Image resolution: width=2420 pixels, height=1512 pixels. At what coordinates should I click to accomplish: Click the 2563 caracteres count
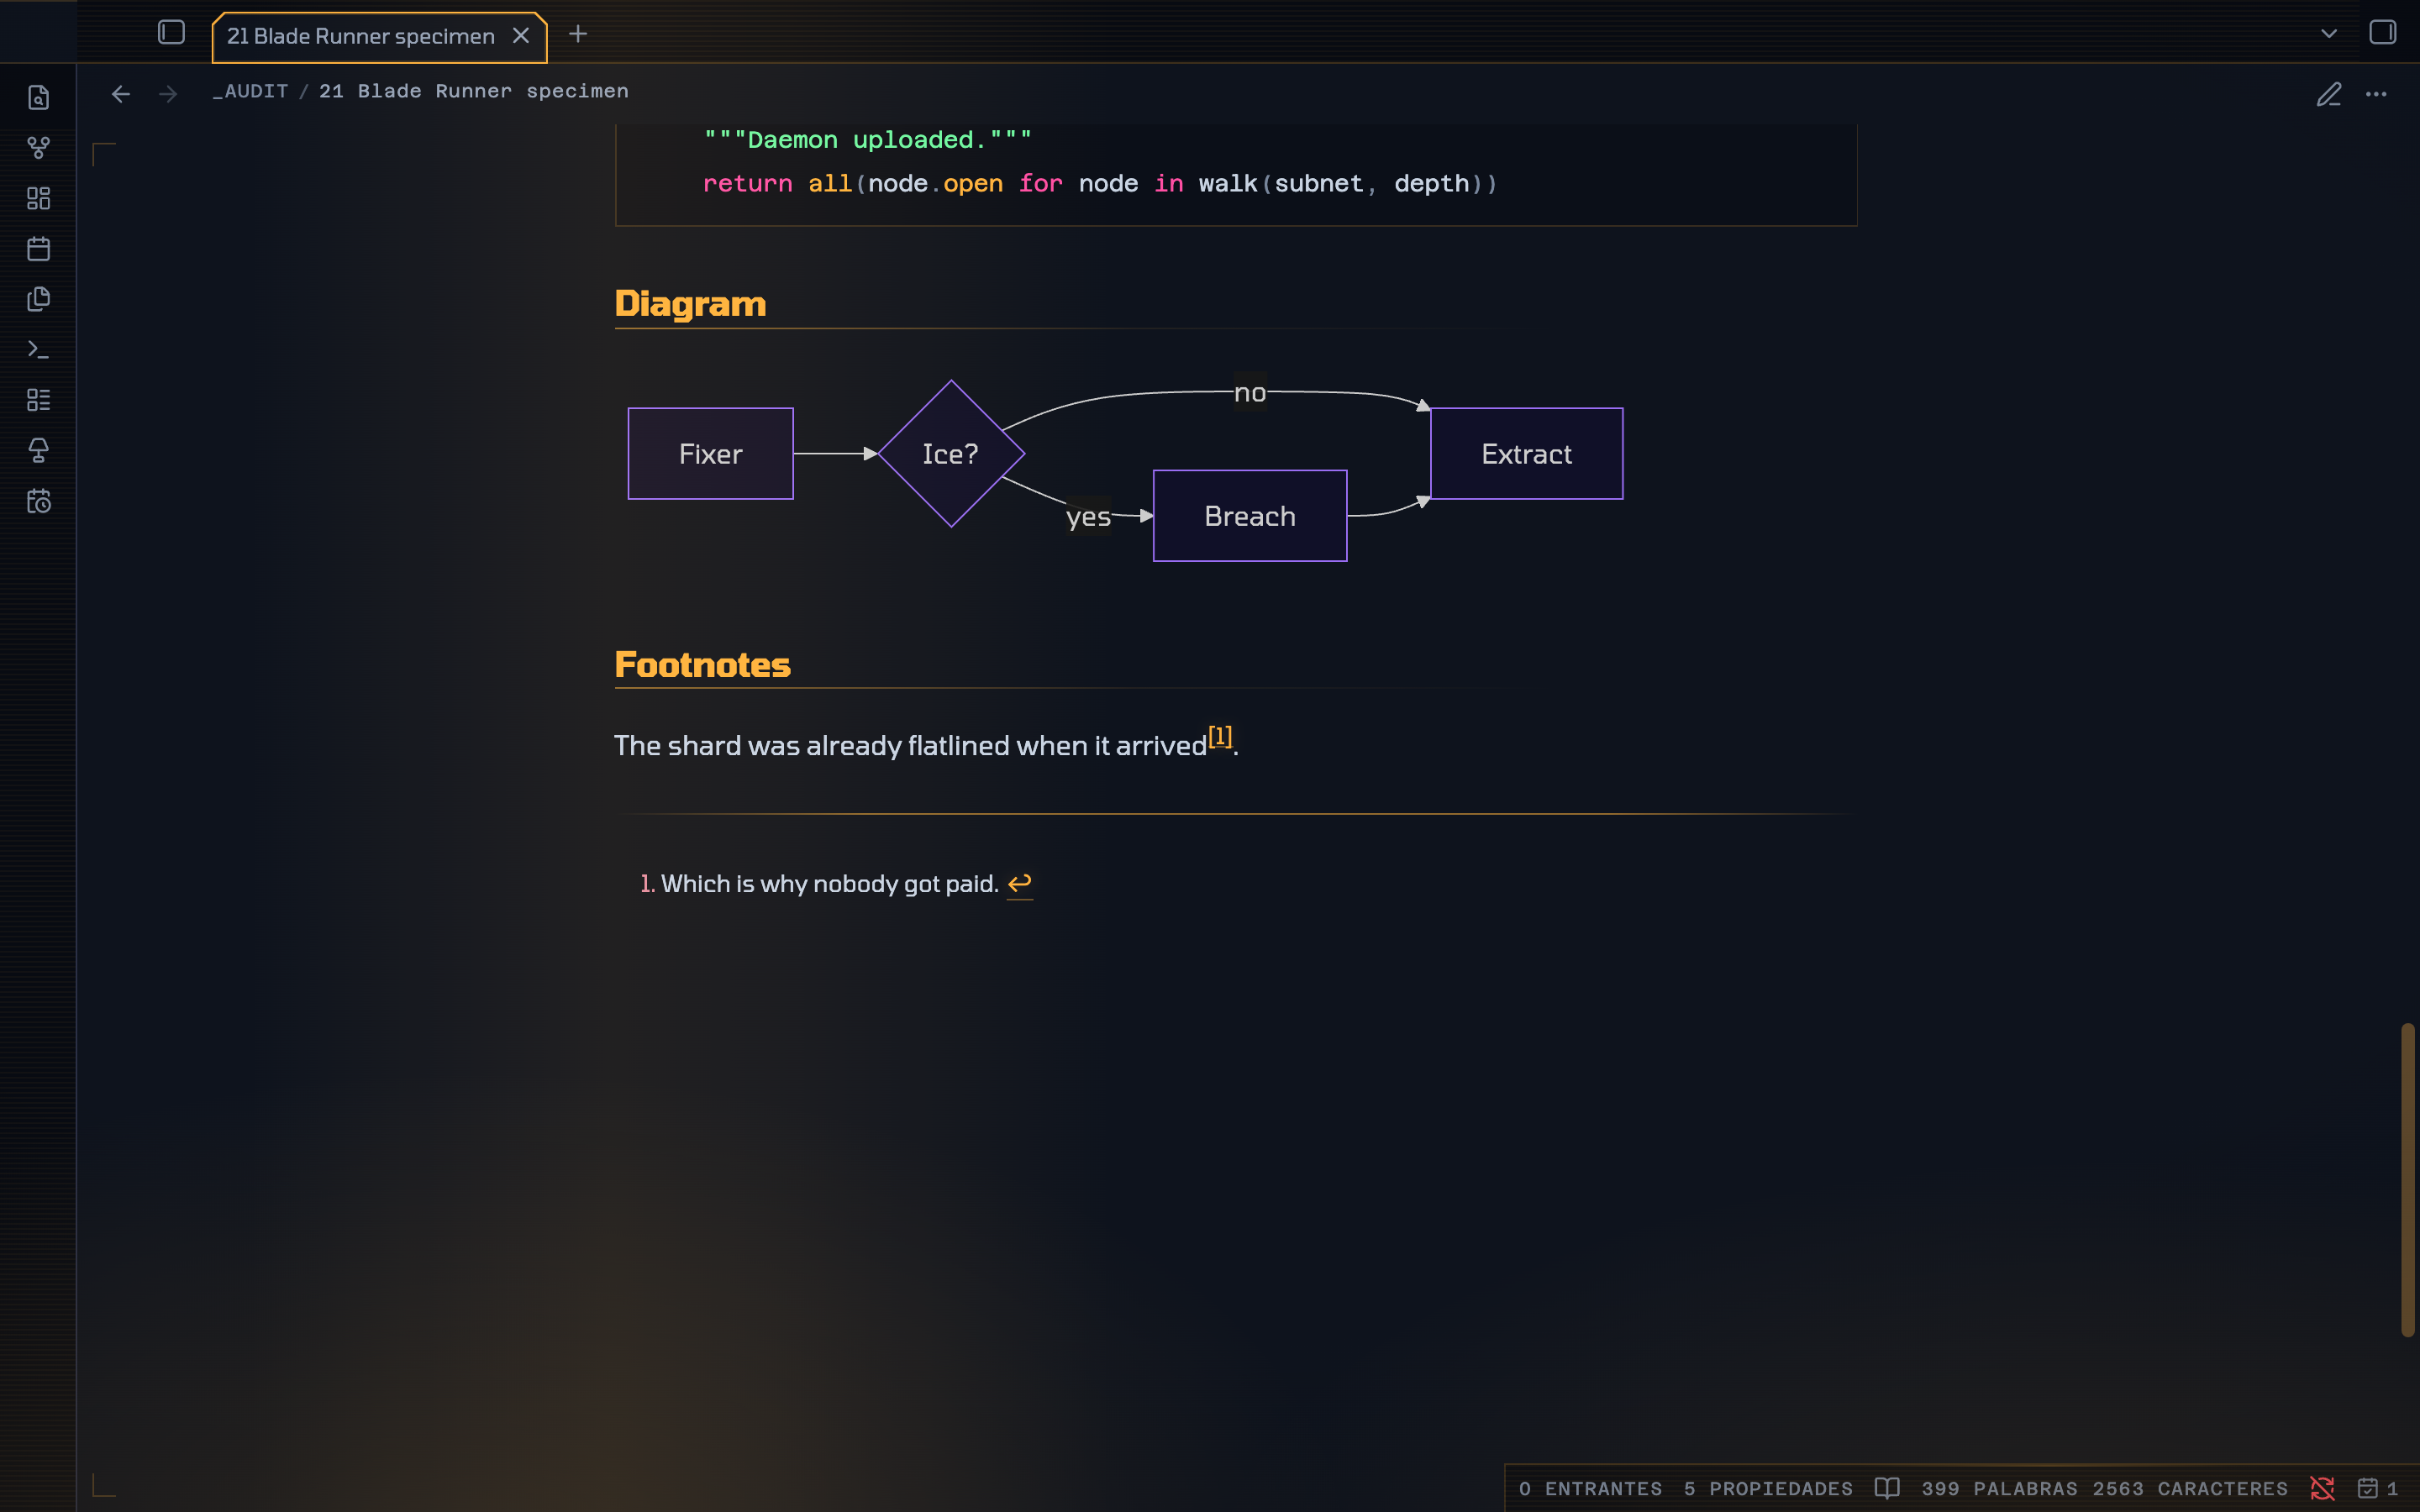pos(2190,1489)
